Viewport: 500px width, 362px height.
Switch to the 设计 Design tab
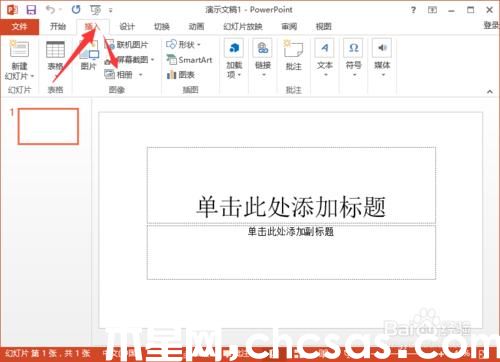(127, 27)
